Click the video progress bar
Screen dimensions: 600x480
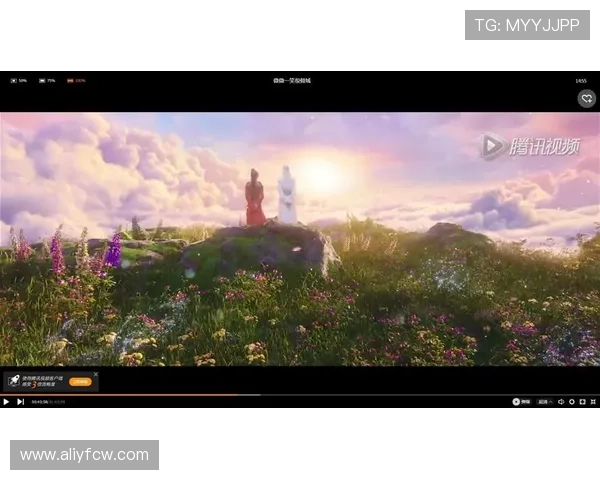tap(300, 395)
